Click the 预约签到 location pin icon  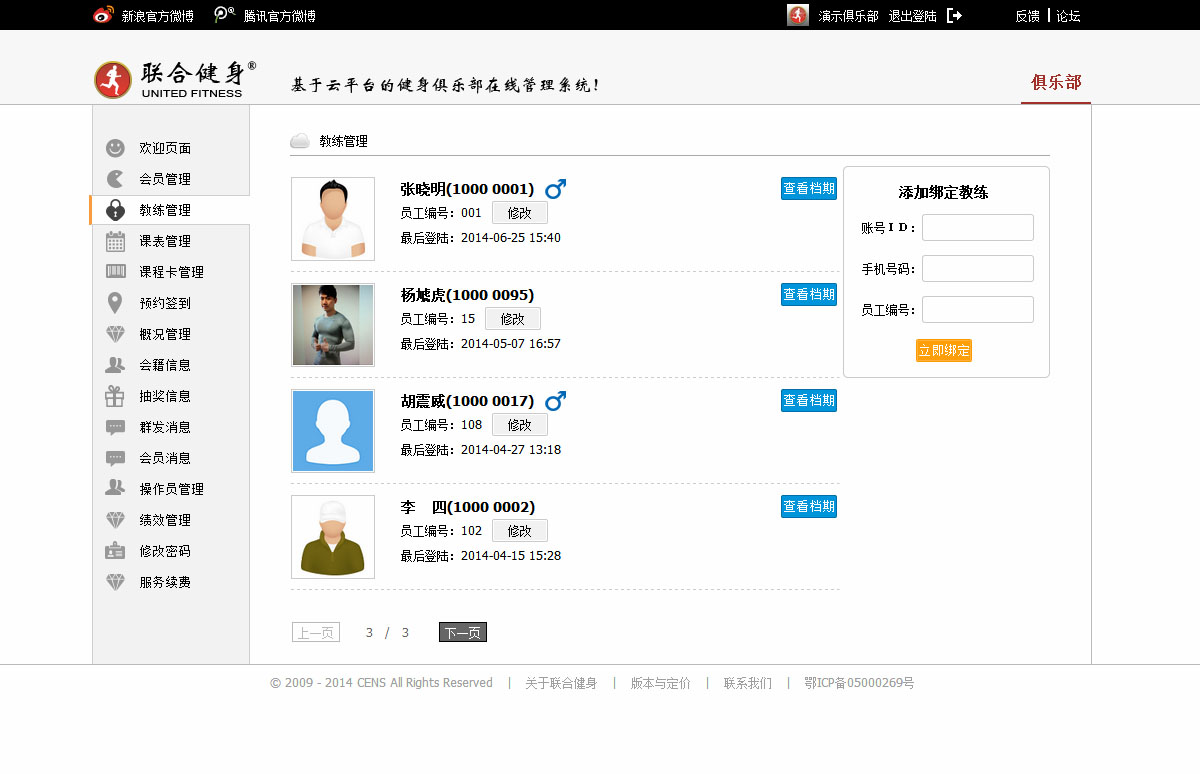coord(116,303)
